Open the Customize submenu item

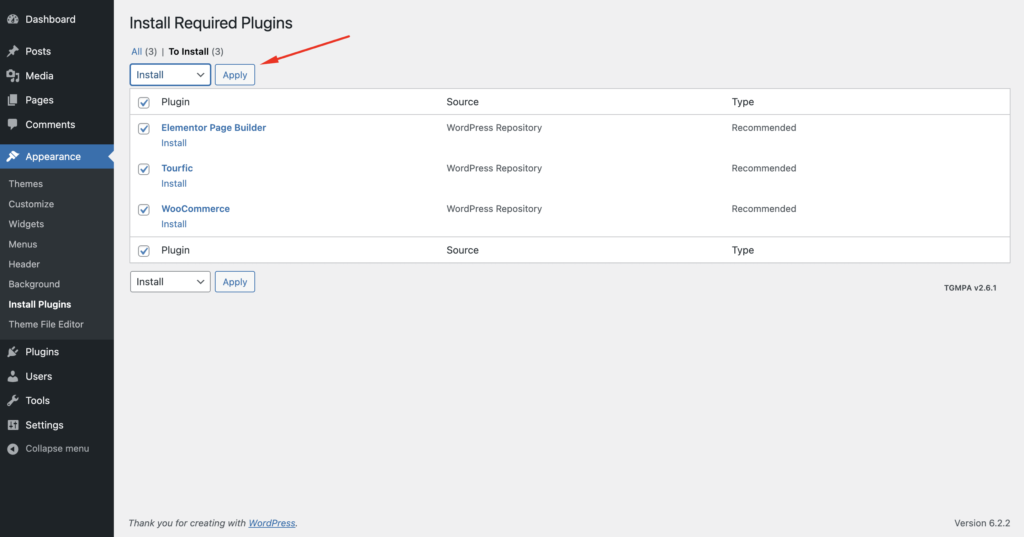[31, 204]
